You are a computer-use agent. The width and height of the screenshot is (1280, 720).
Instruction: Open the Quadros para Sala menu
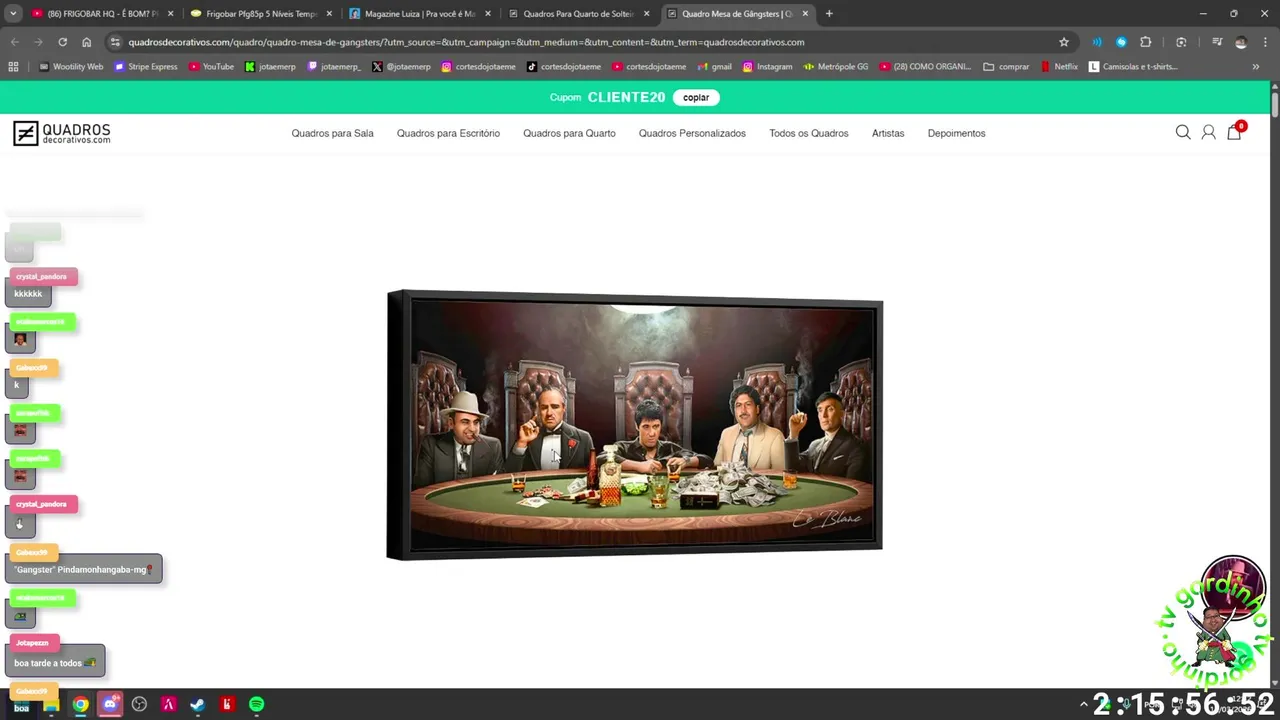coord(332,133)
